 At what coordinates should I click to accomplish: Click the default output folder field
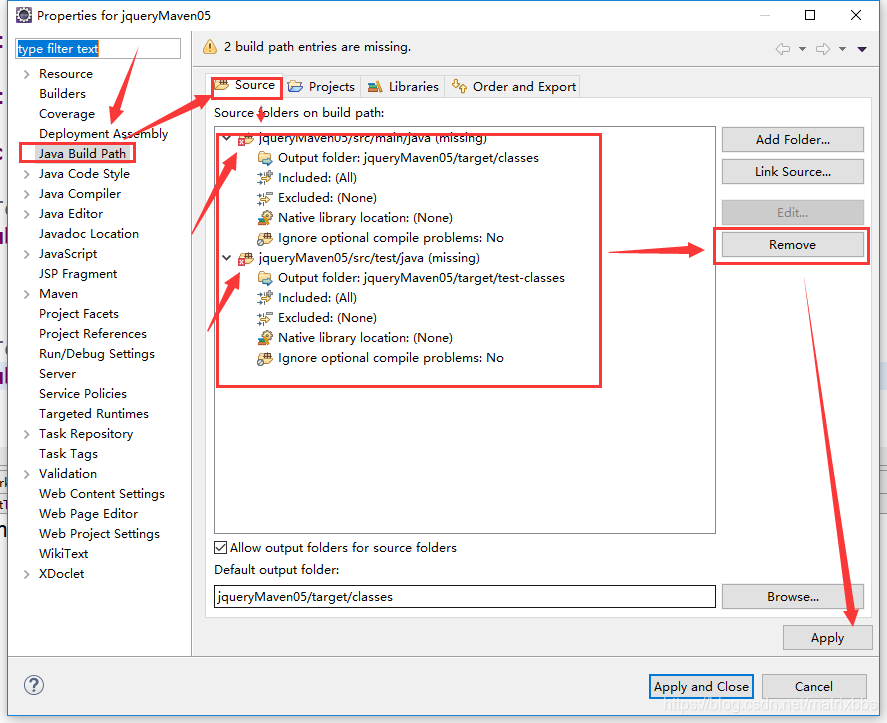point(464,597)
